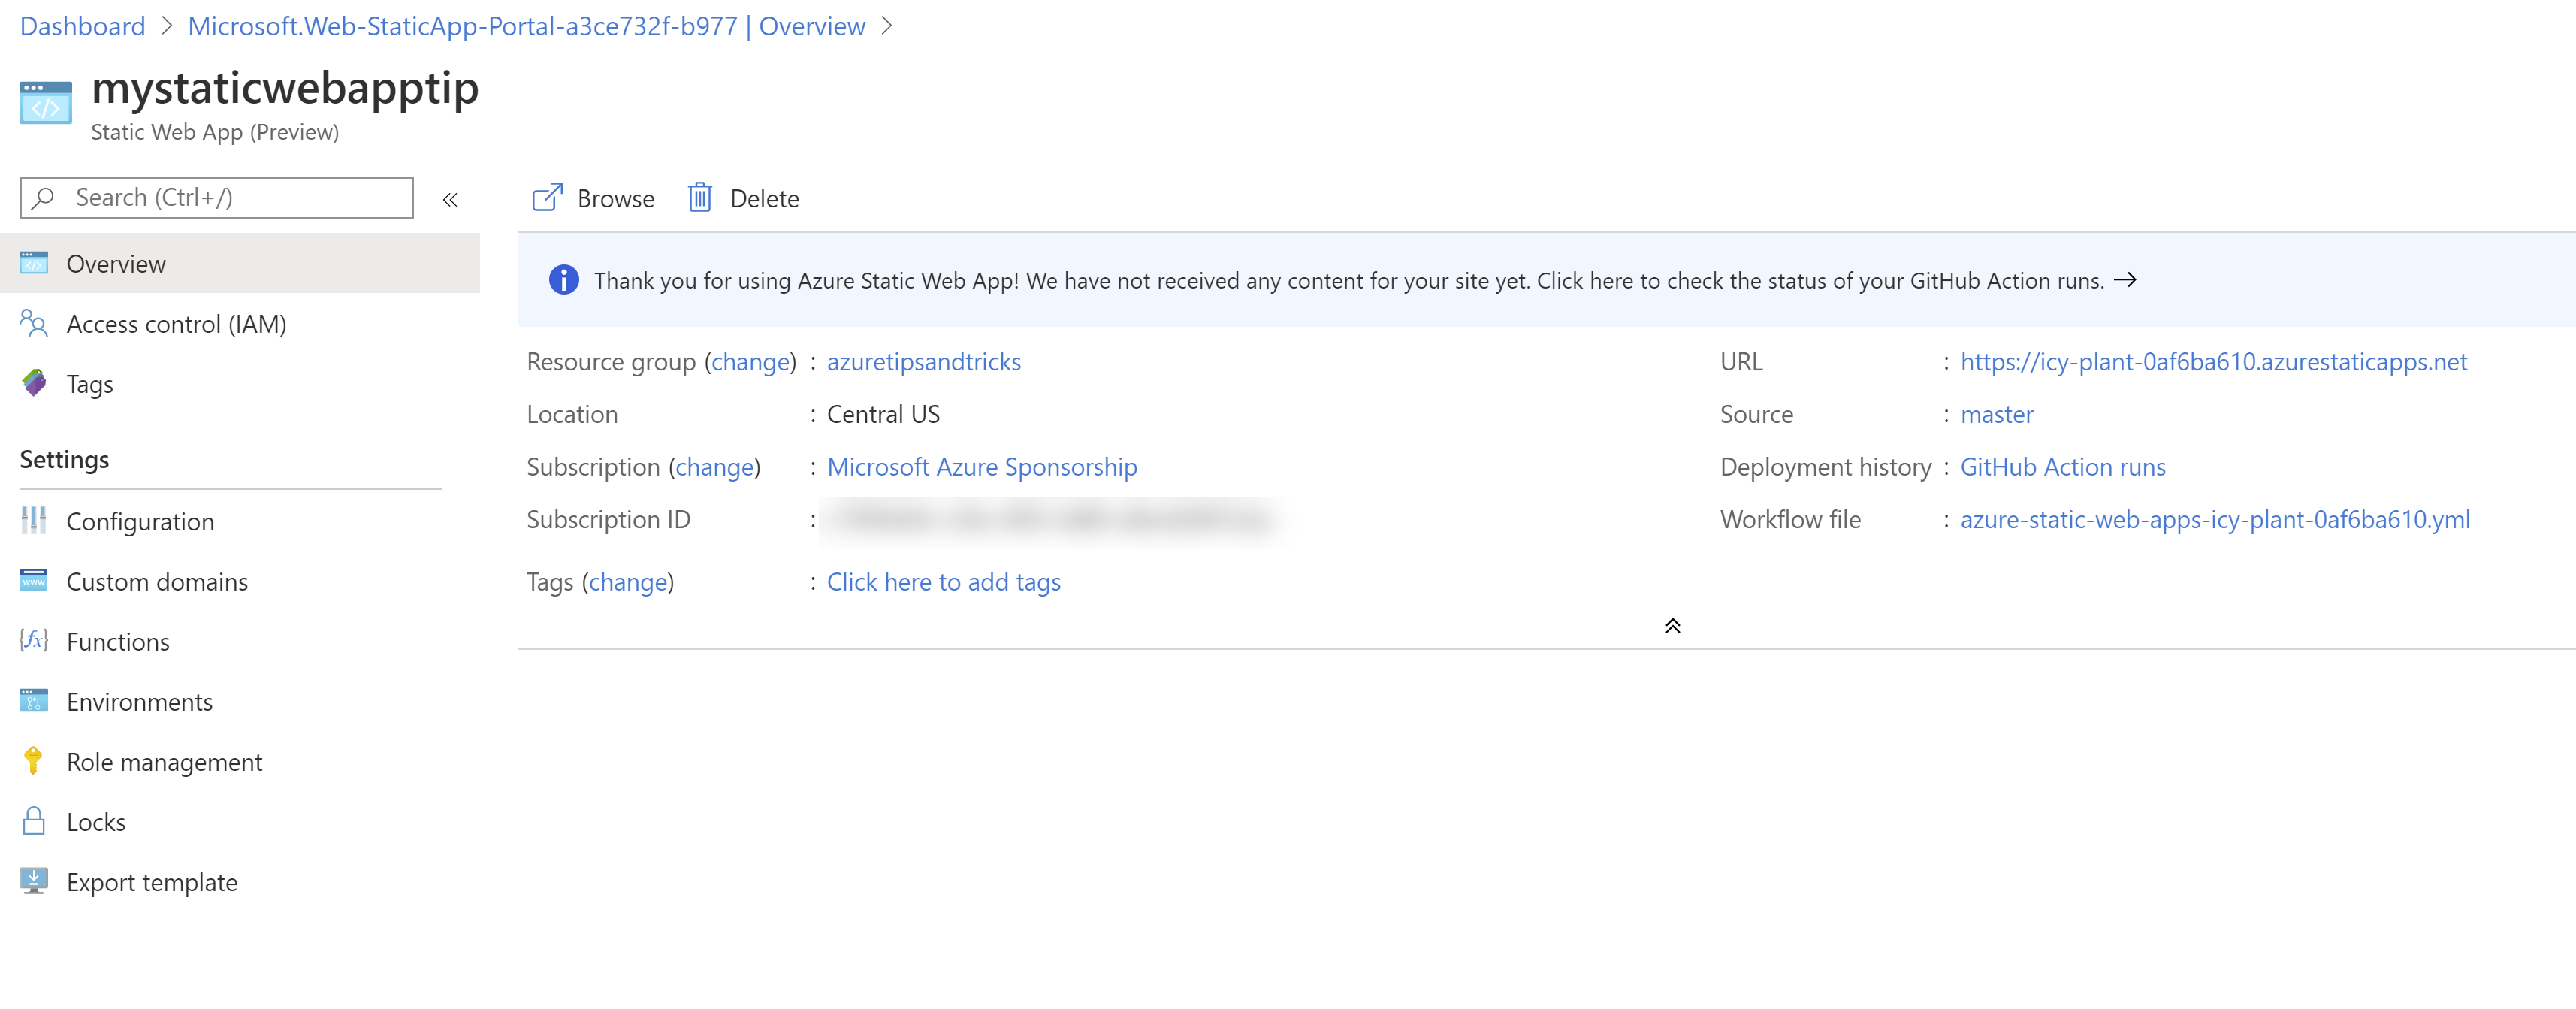Click the Environments icon
2576x1009 pixels.
(x=34, y=701)
